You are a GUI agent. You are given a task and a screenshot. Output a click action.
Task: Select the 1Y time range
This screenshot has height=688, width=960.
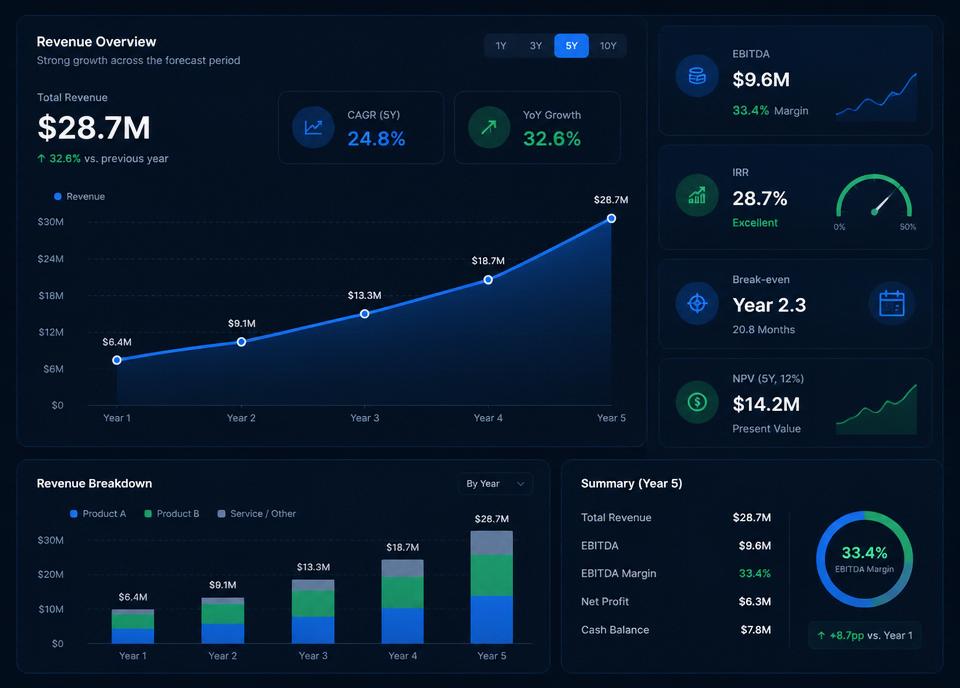click(501, 46)
